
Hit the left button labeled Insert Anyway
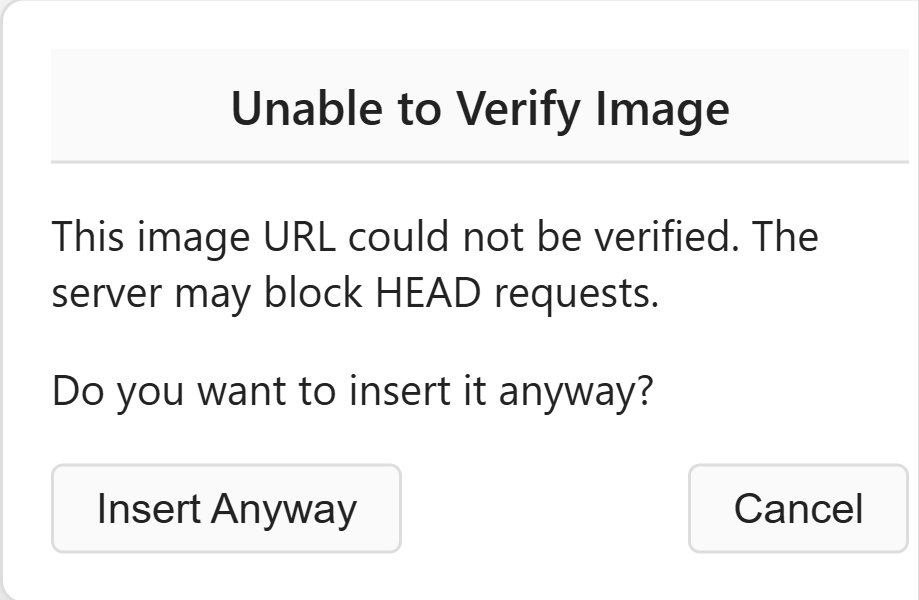tap(226, 508)
